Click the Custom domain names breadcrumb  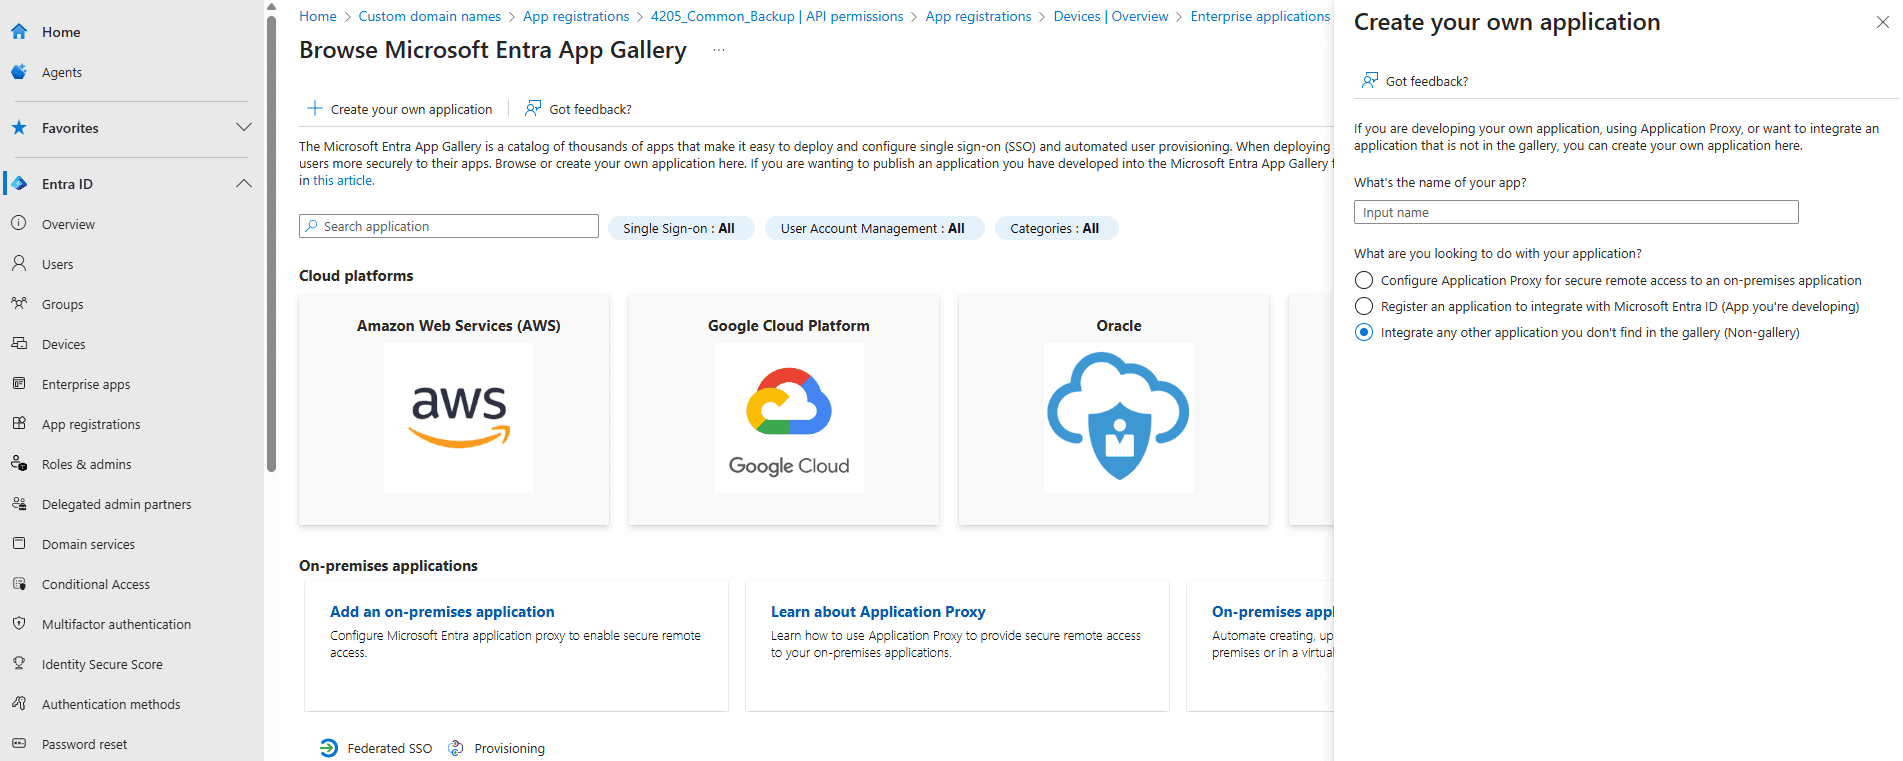[430, 16]
